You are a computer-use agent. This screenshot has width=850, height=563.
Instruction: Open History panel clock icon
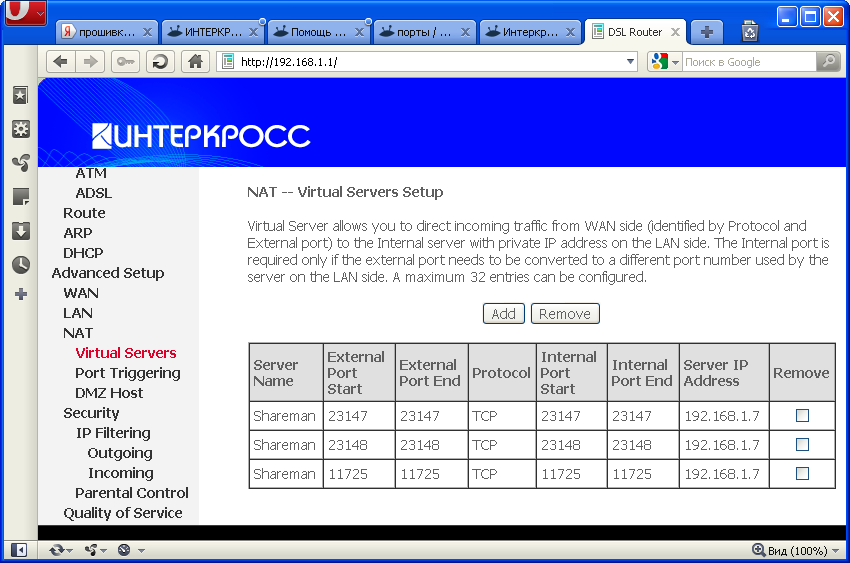pos(21,264)
